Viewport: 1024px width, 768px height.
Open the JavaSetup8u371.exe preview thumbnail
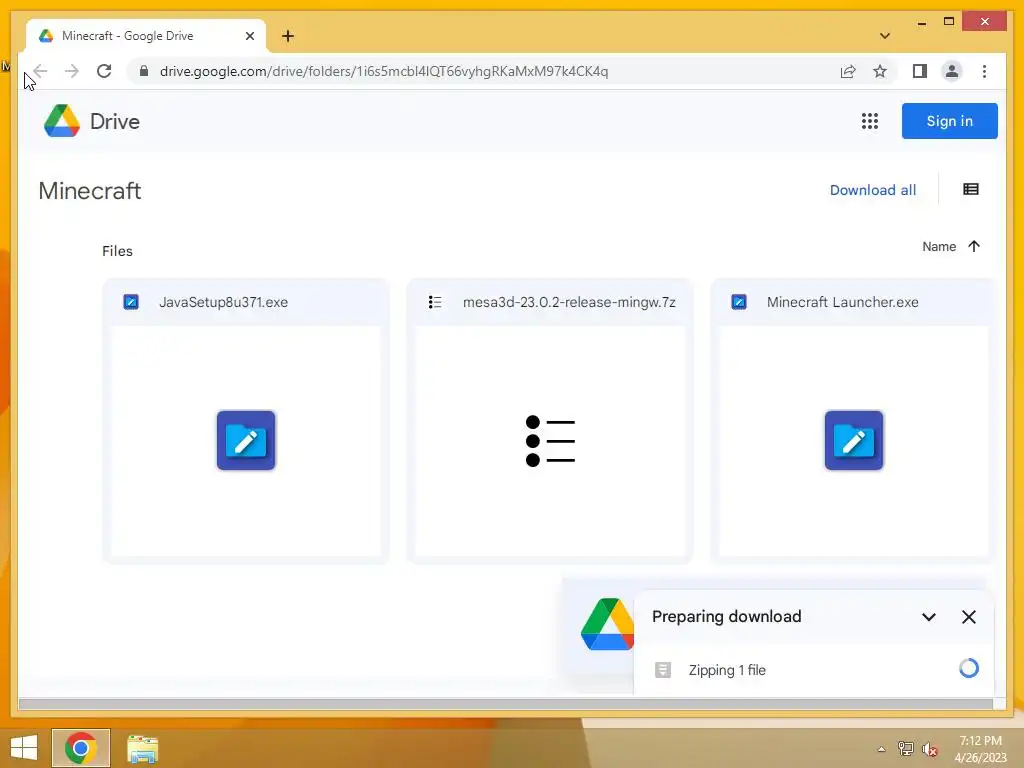(x=246, y=441)
